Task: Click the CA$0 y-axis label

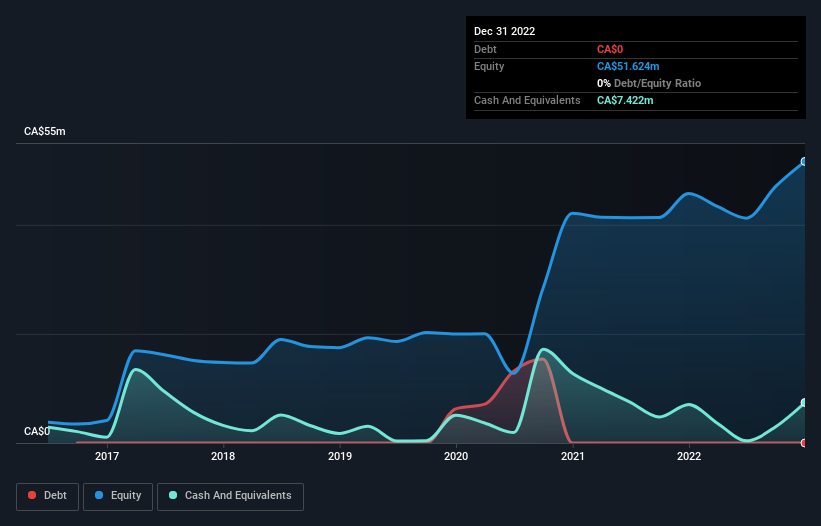Action: pyautogui.click(x=37, y=431)
